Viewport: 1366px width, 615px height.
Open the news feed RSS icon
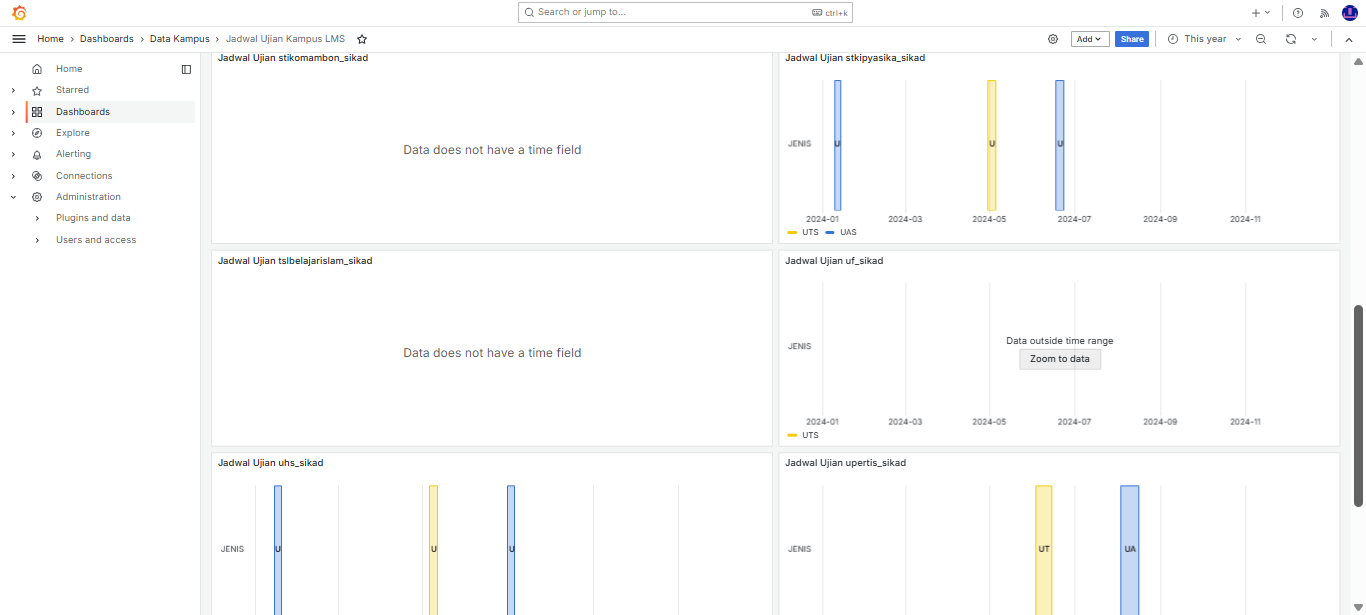click(x=1324, y=13)
